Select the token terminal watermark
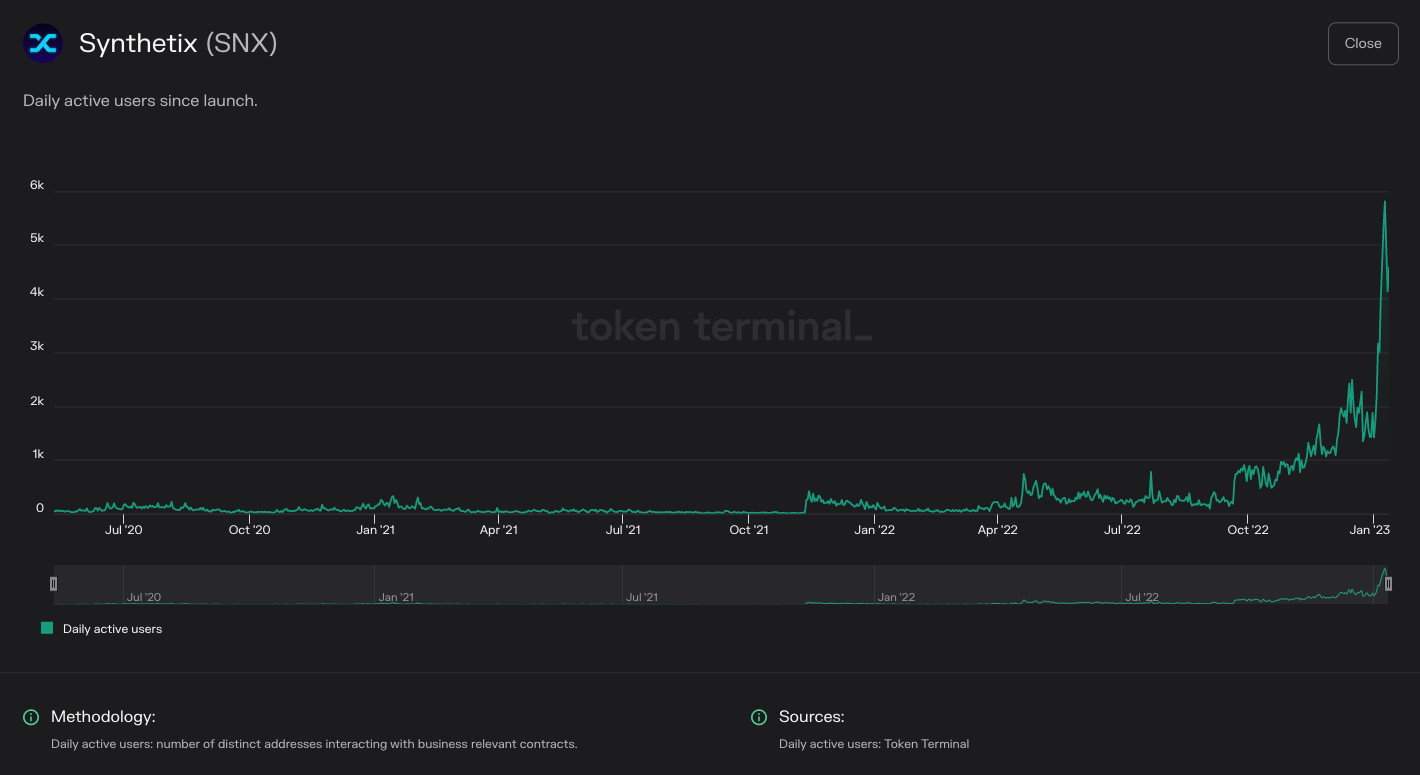The height and width of the screenshot is (775, 1420). pos(722,327)
